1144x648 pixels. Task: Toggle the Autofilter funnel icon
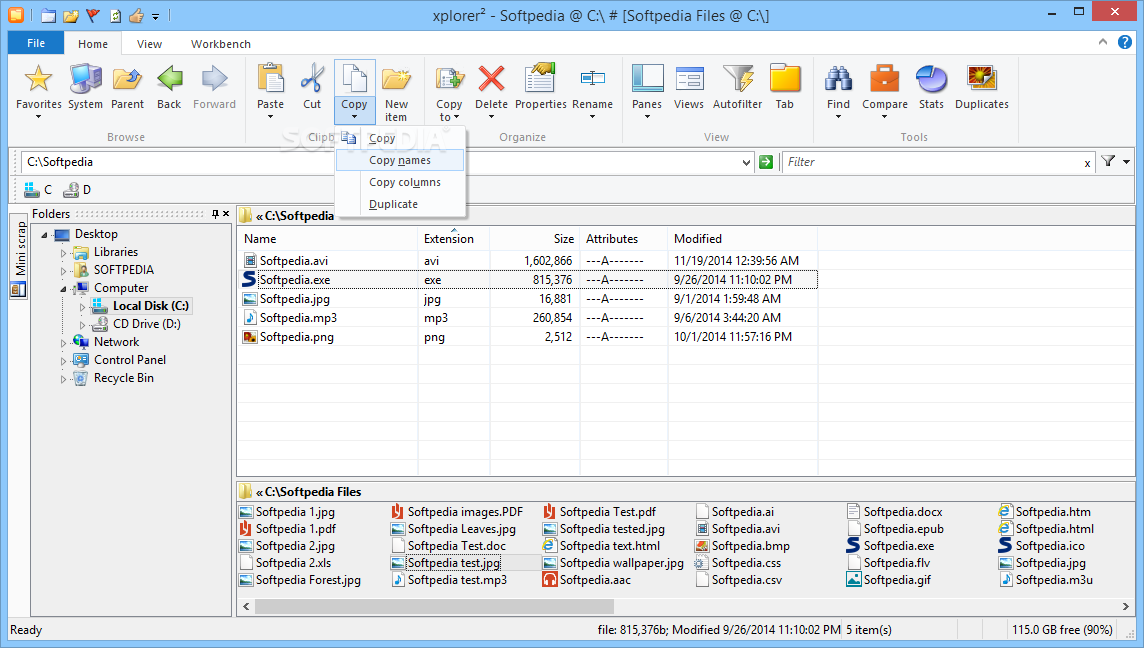(x=738, y=79)
